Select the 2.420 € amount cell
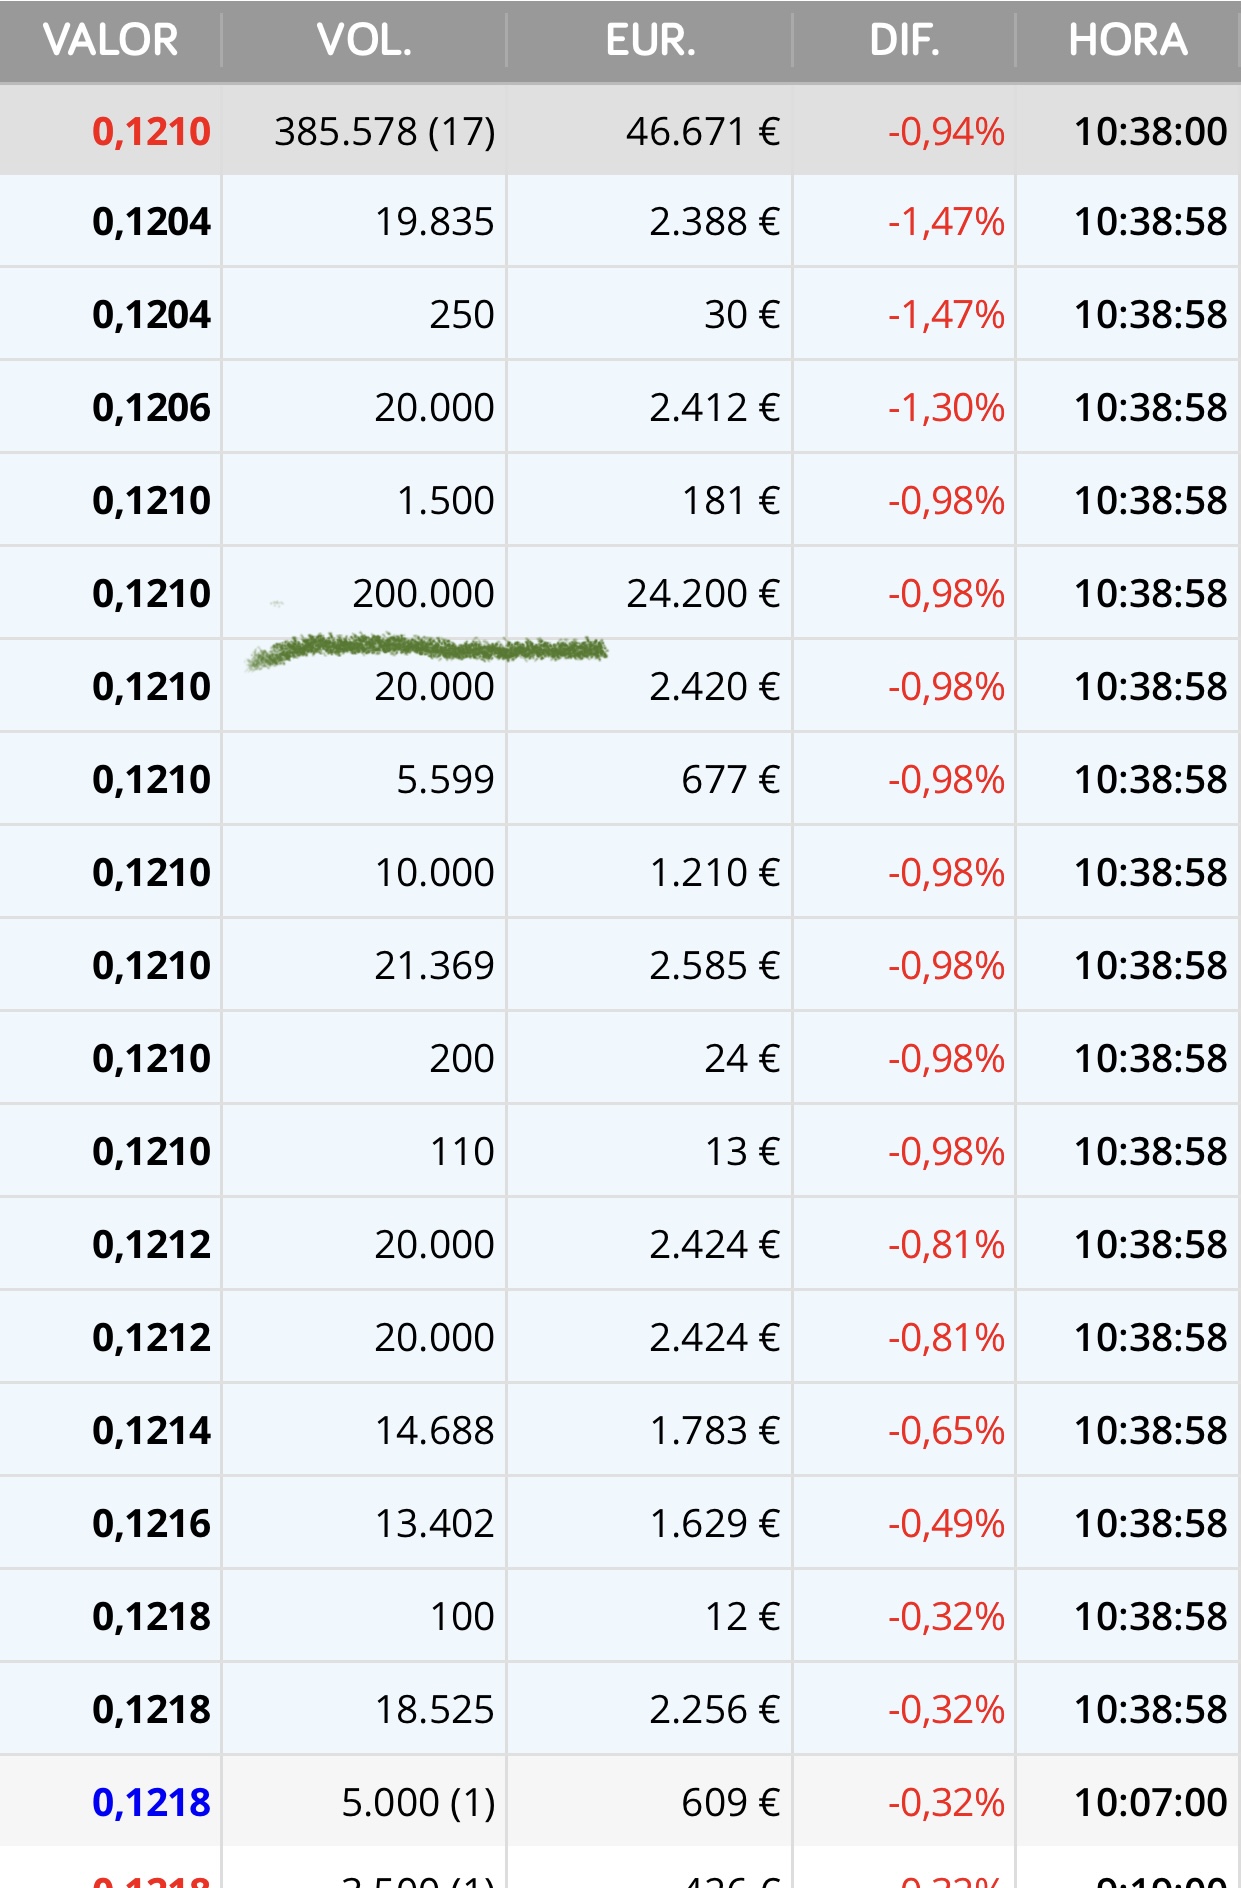 pos(714,686)
